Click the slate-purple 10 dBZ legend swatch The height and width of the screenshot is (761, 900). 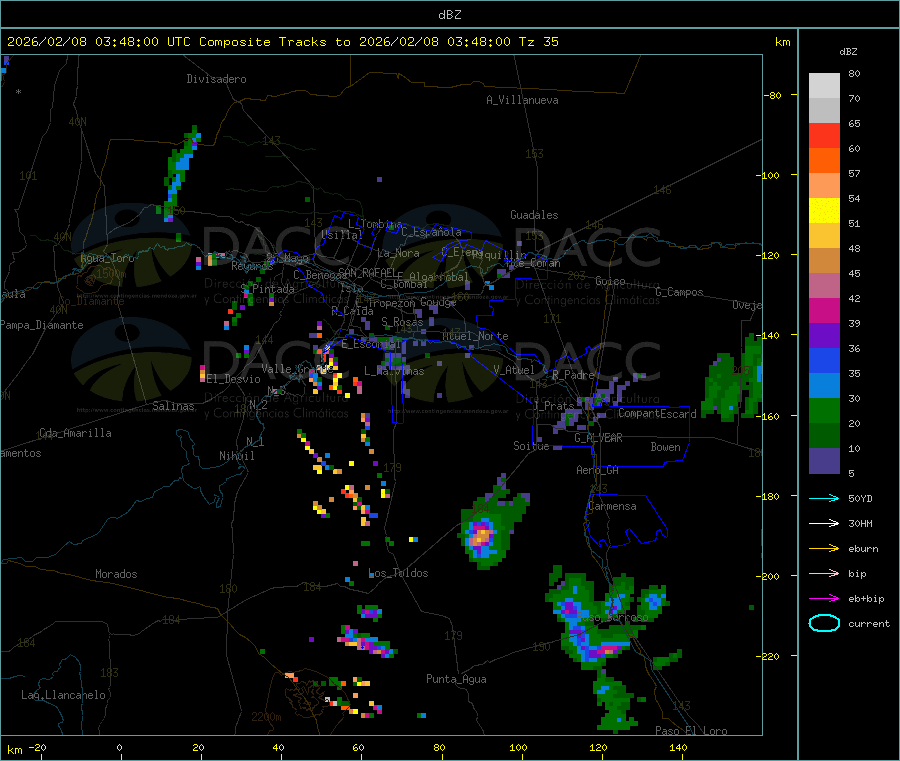pos(824,460)
